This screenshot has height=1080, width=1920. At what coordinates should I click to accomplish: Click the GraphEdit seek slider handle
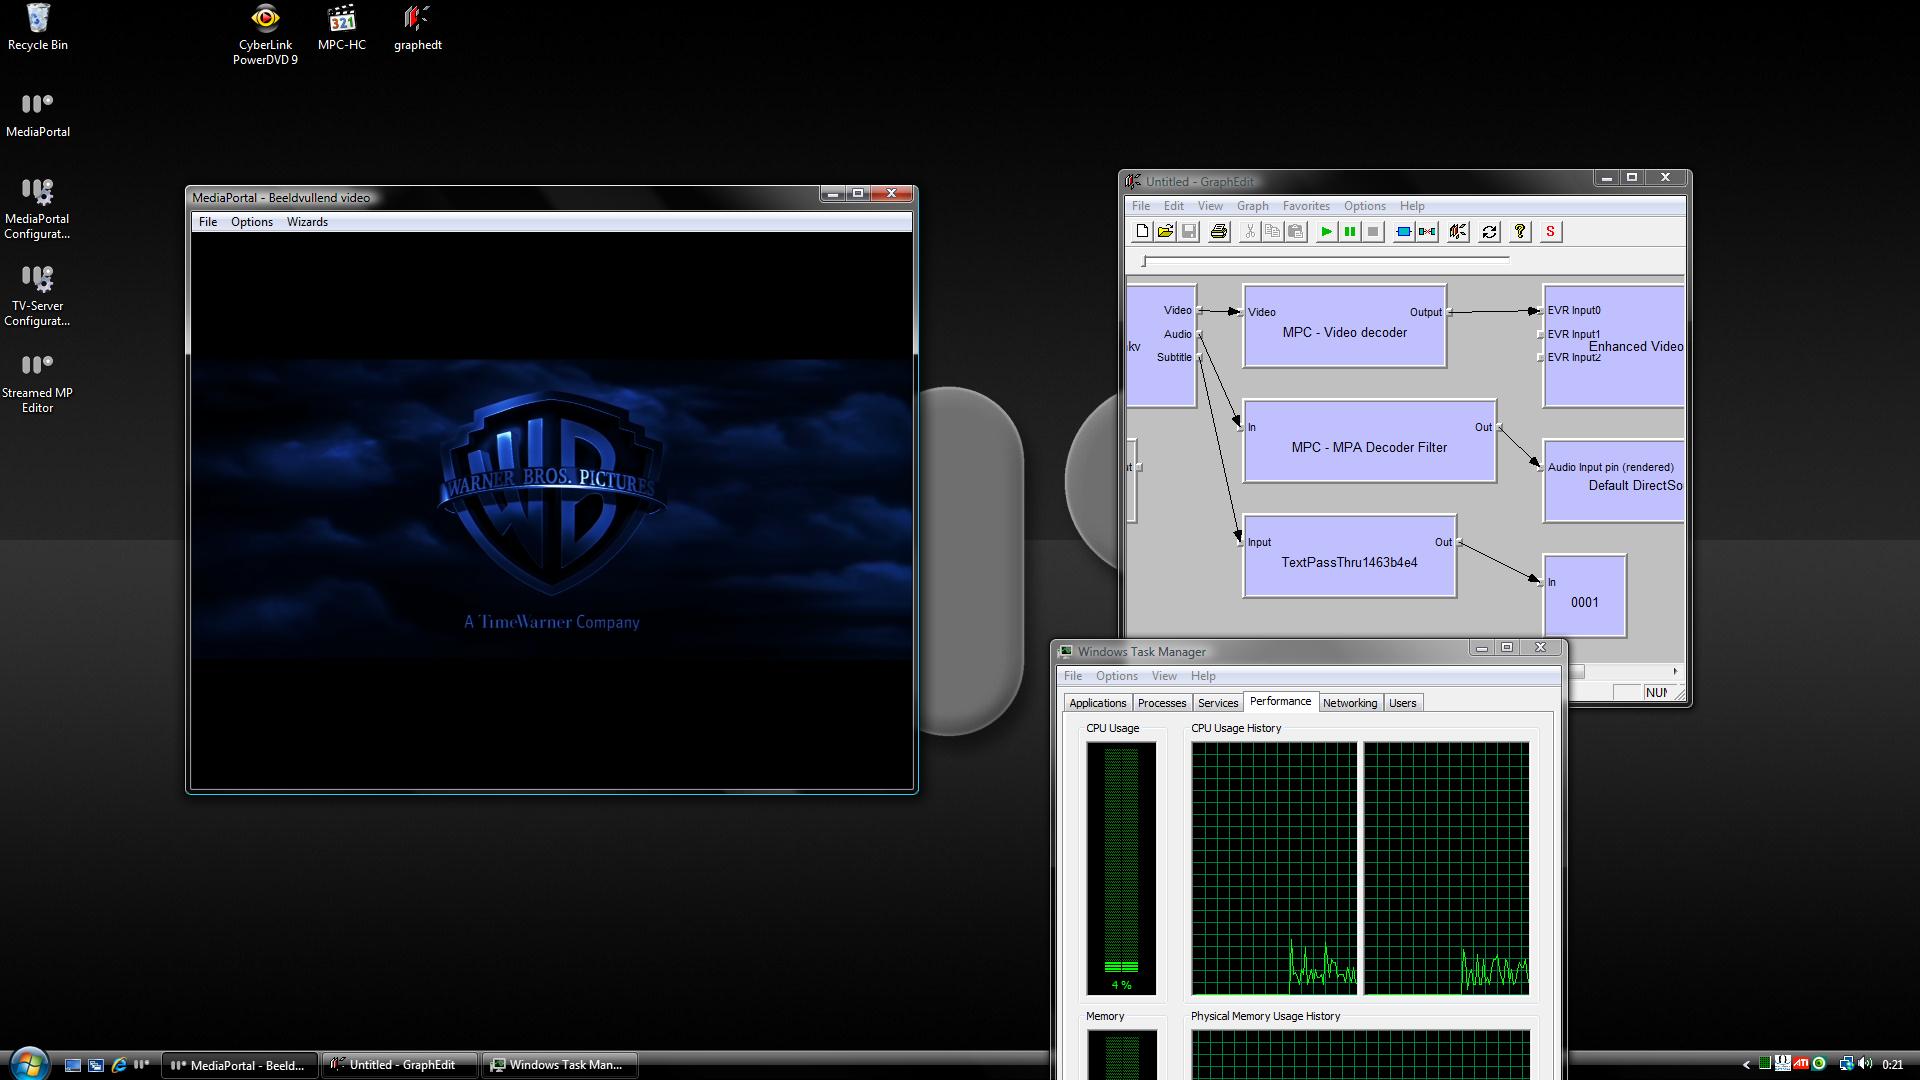(x=1145, y=261)
